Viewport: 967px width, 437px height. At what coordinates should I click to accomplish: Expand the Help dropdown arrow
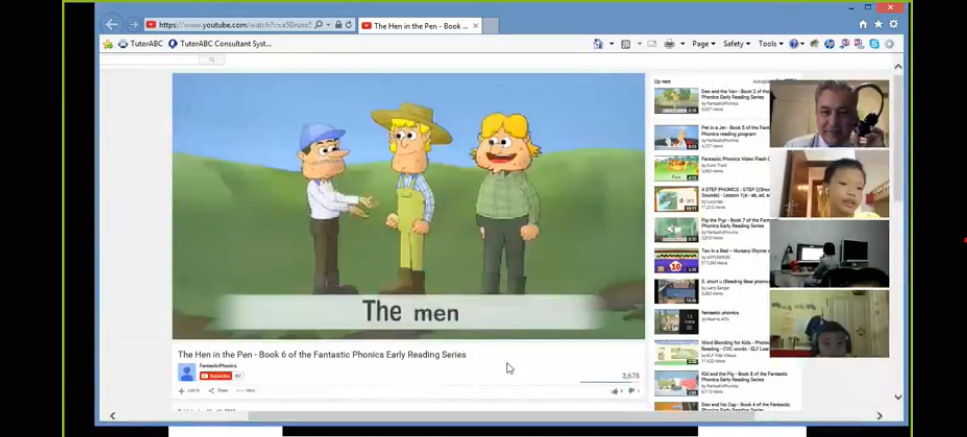pos(802,44)
